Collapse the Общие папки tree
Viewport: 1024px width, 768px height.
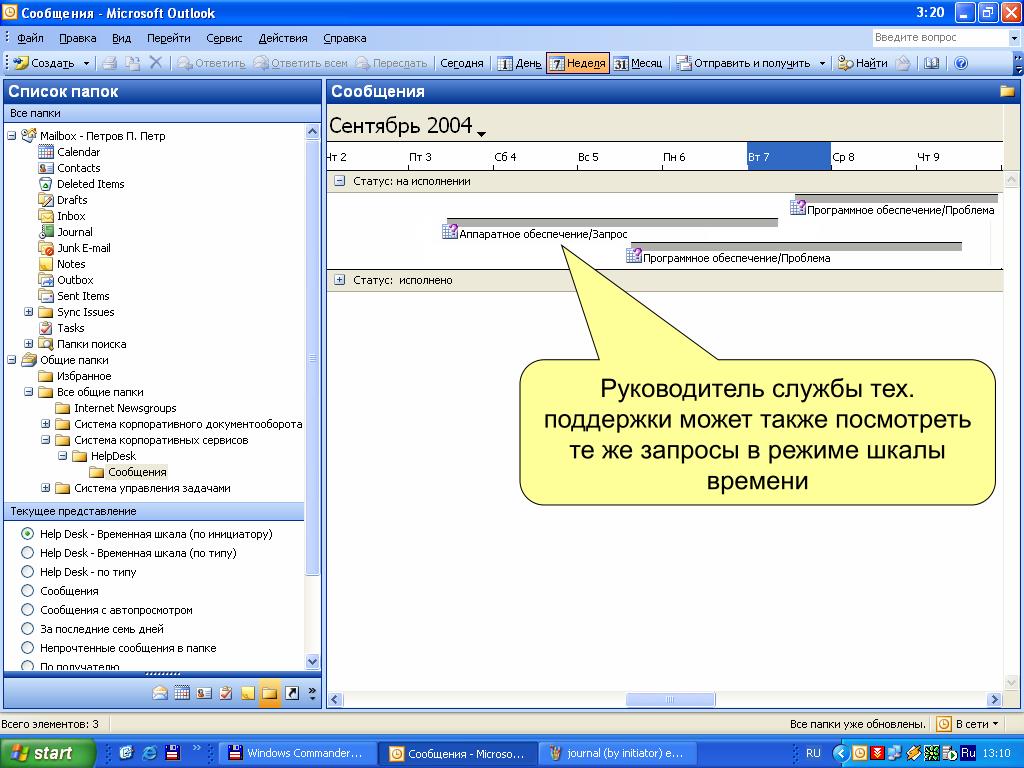tap(12, 360)
